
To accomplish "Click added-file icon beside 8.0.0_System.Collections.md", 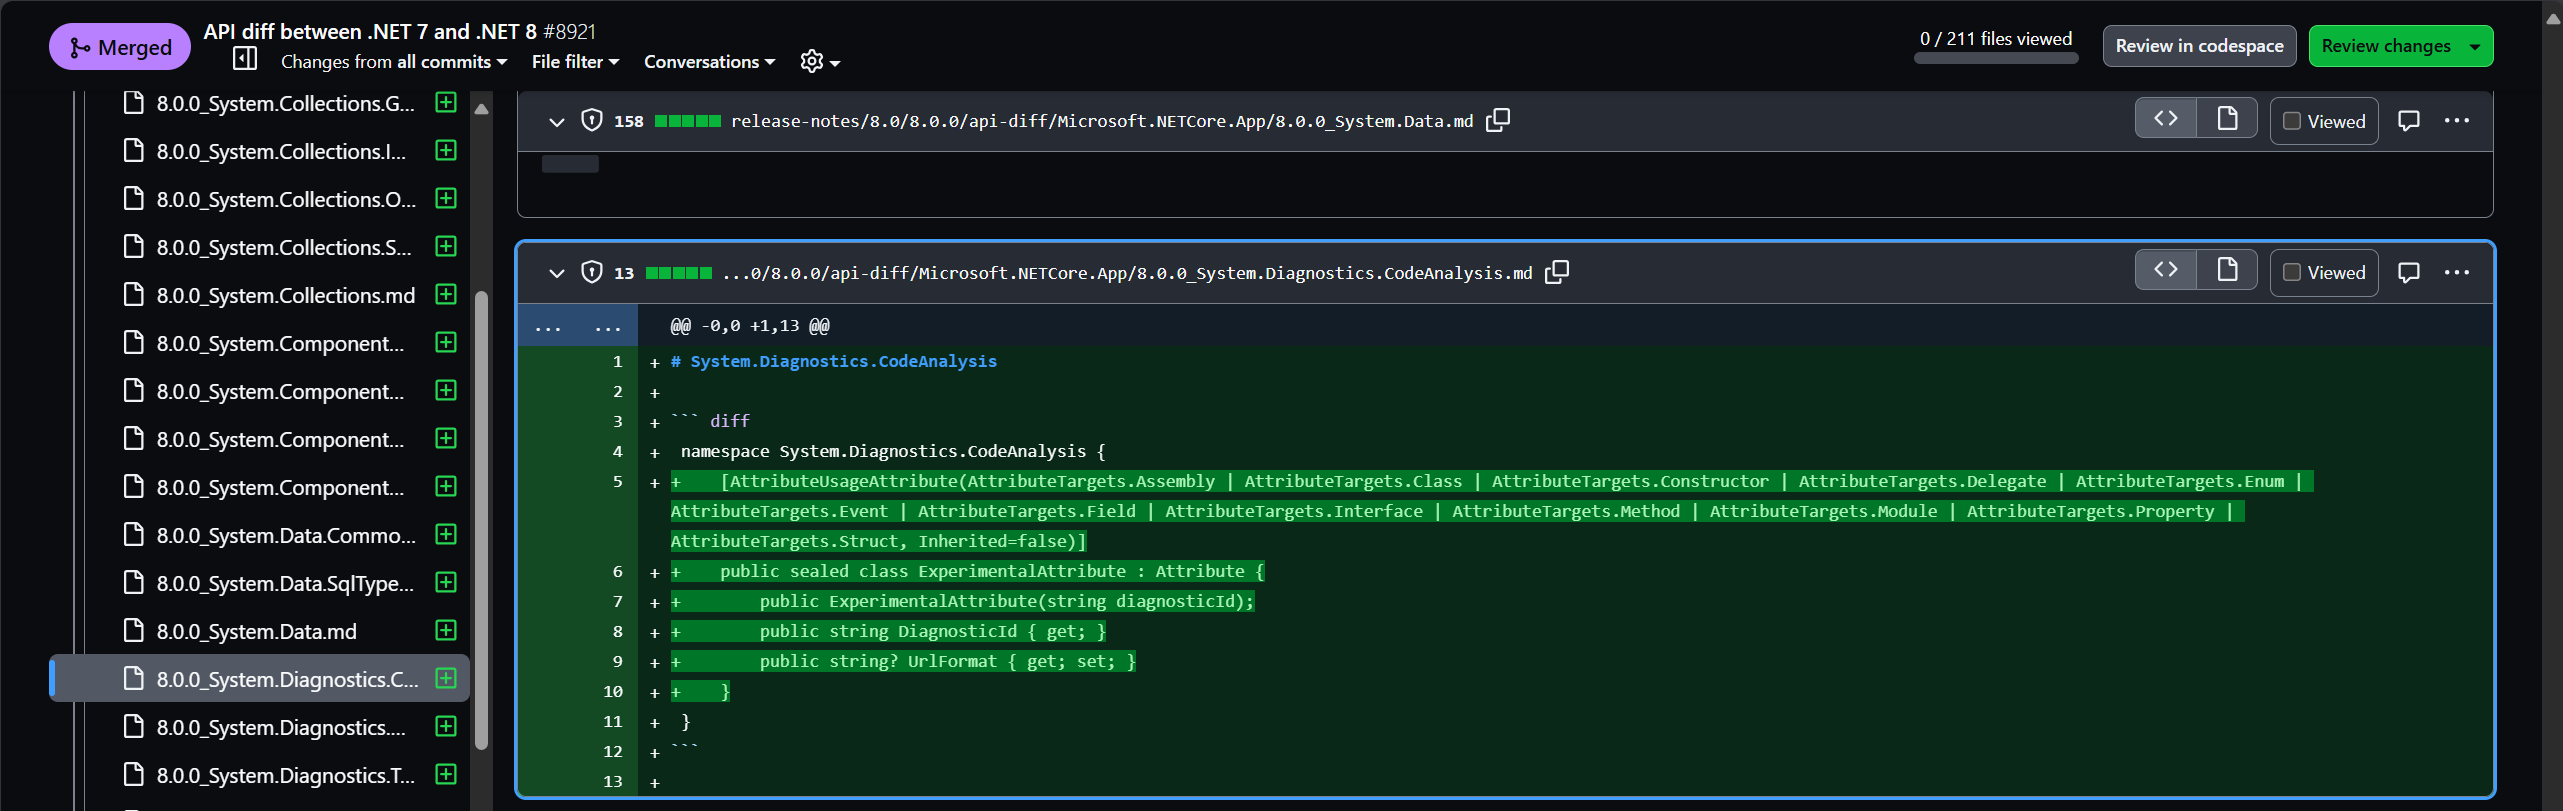I will [x=446, y=294].
